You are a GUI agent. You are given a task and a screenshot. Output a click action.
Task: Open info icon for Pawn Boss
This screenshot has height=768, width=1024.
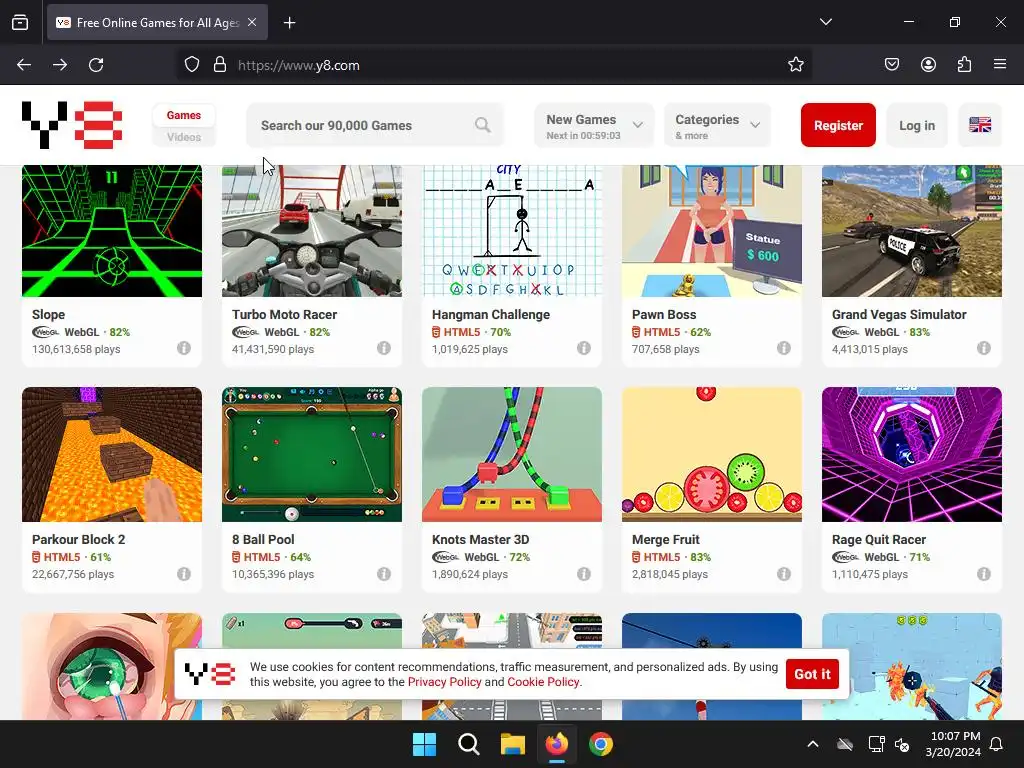[x=784, y=348]
